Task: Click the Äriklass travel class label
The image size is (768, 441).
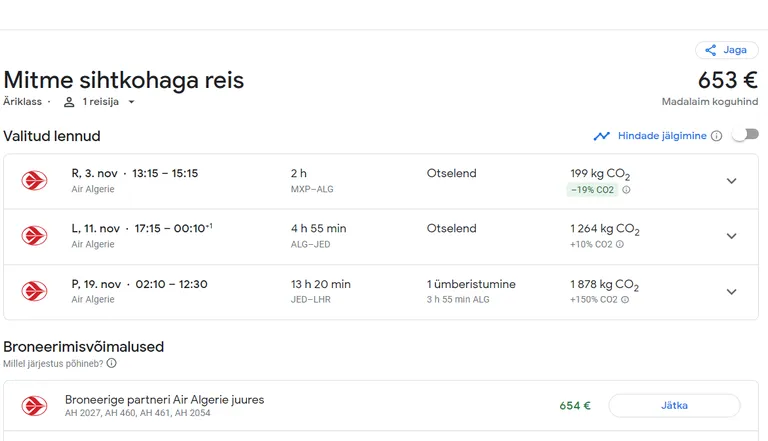Action: tap(23, 101)
